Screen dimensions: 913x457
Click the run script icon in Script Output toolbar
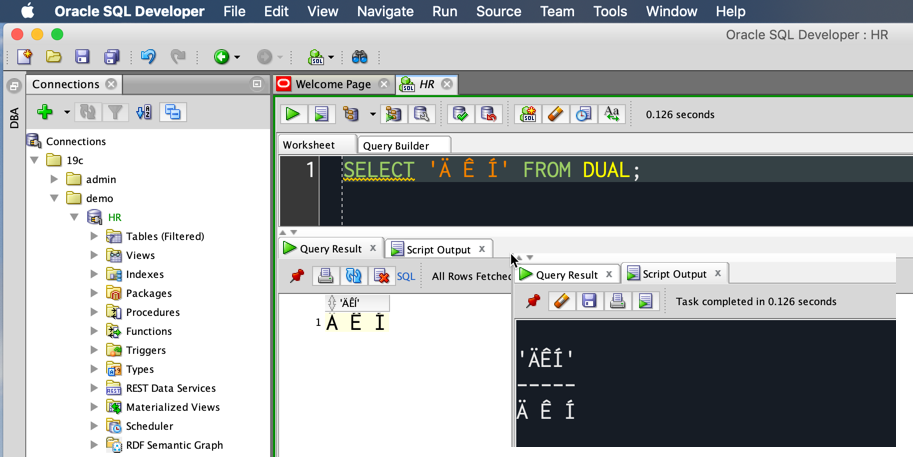645,301
